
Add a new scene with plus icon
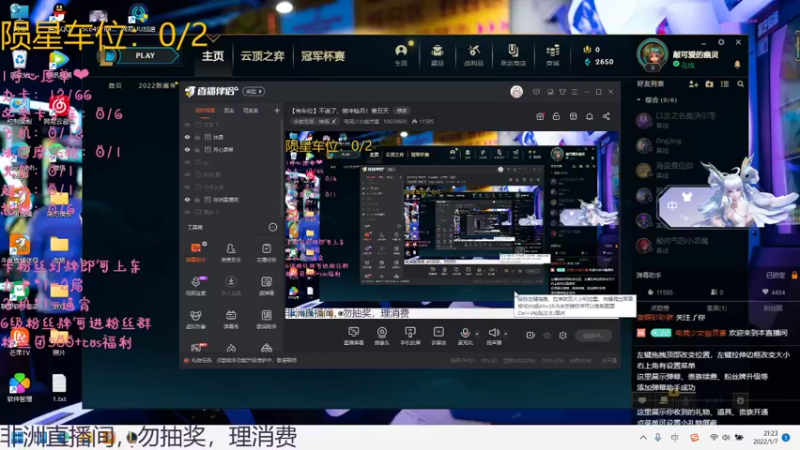(x=277, y=111)
